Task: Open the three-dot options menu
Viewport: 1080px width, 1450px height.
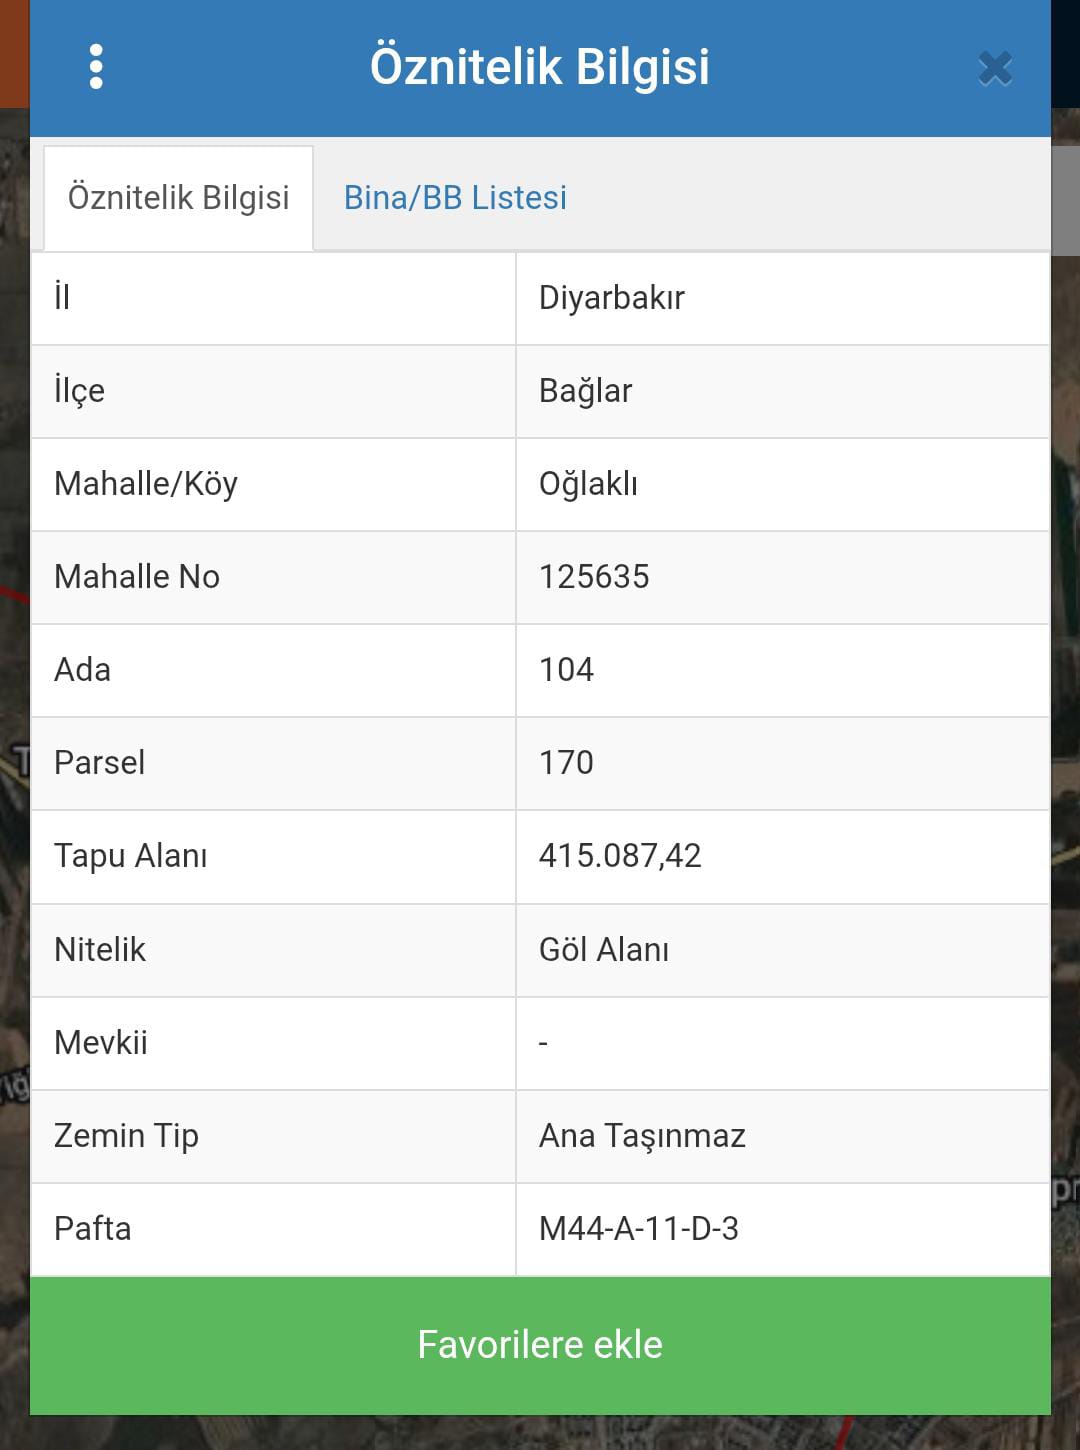Action: click(96, 67)
